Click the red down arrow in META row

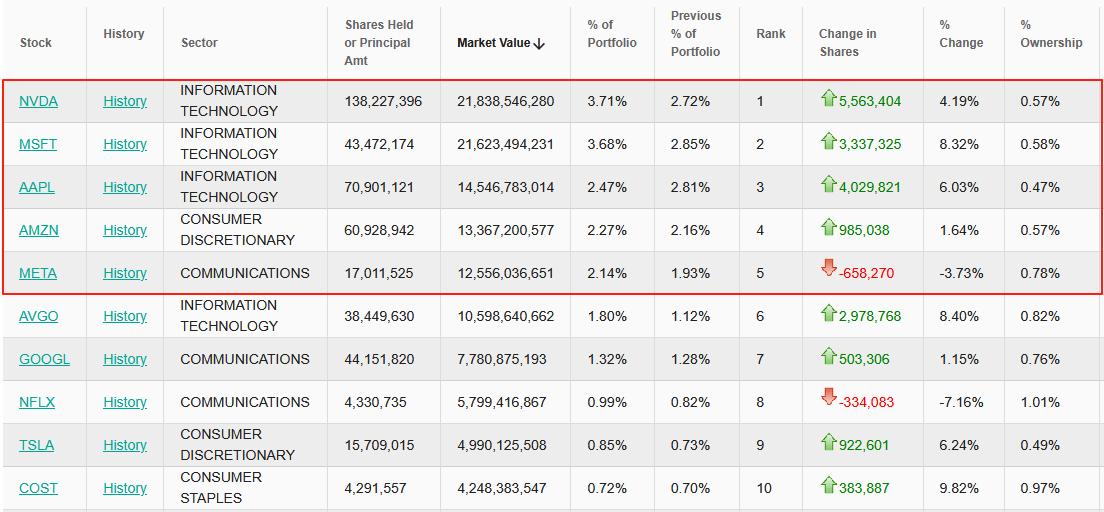point(828,268)
